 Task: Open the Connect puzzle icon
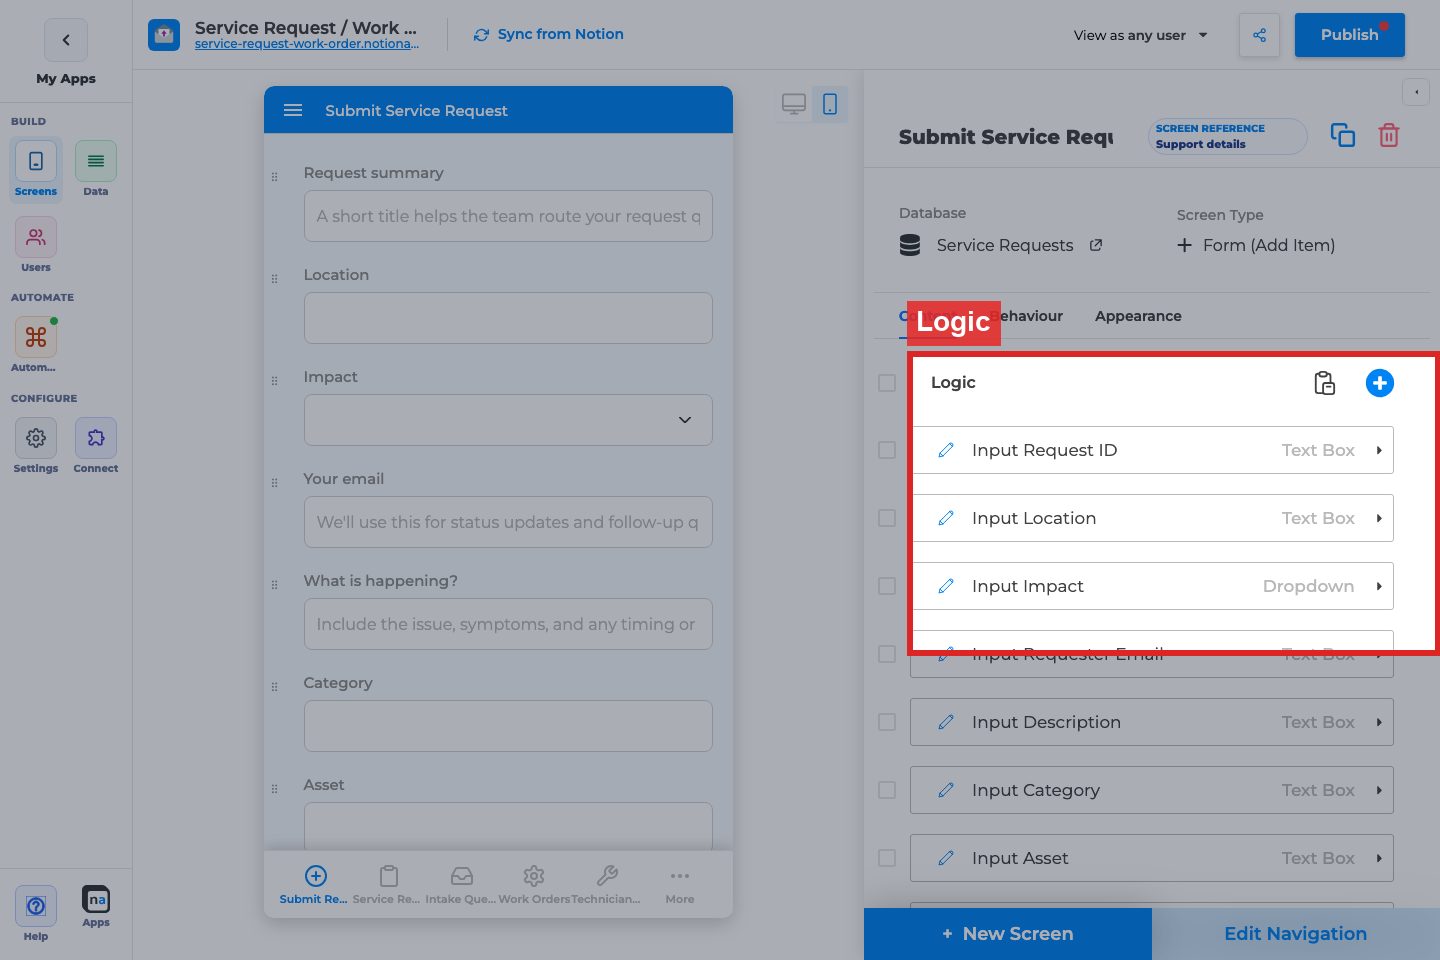96,445
